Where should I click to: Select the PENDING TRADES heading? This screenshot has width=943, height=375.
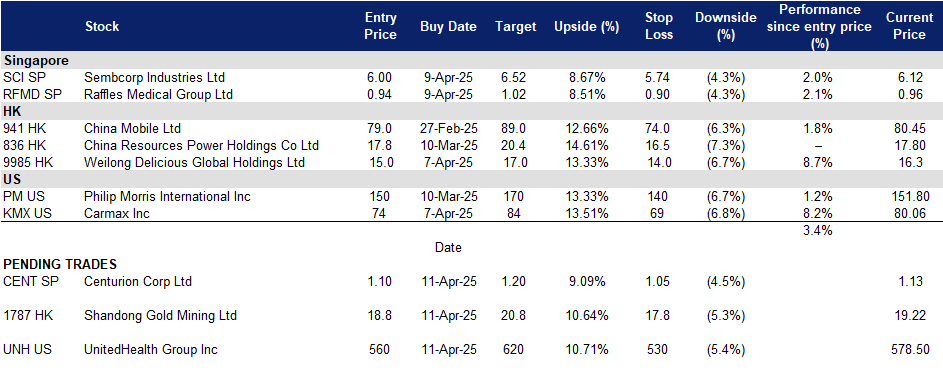pos(60,264)
